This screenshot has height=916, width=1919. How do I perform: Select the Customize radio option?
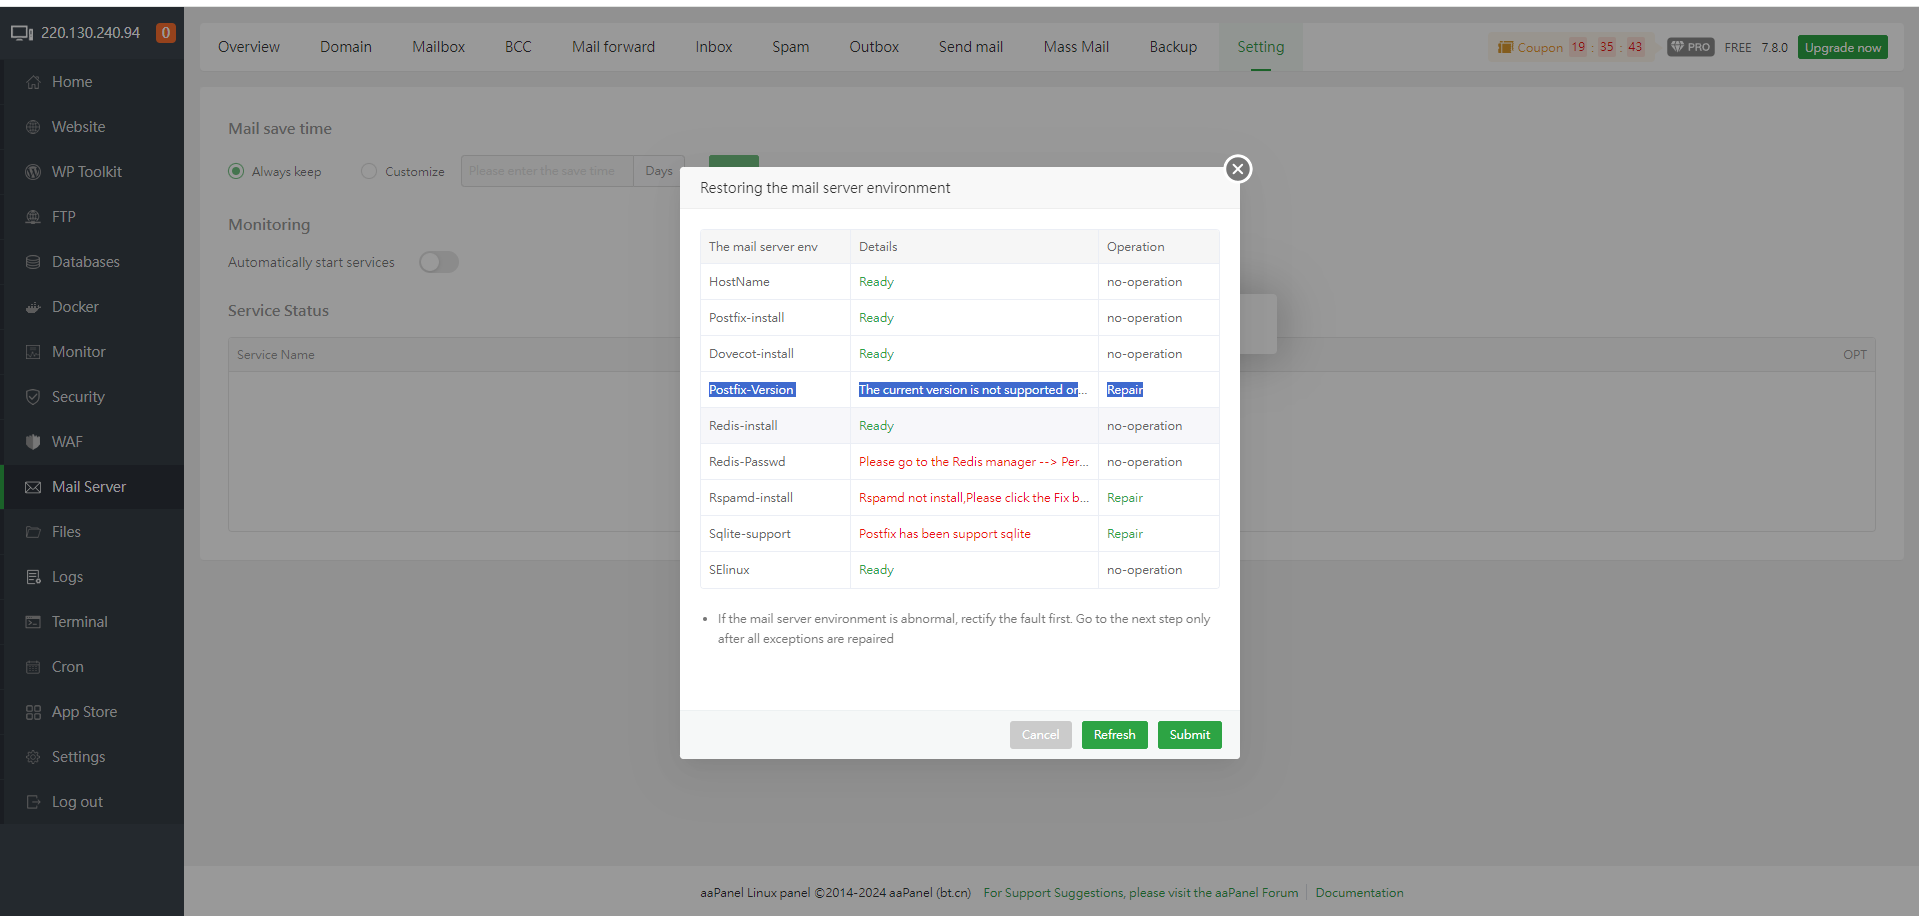point(369,171)
